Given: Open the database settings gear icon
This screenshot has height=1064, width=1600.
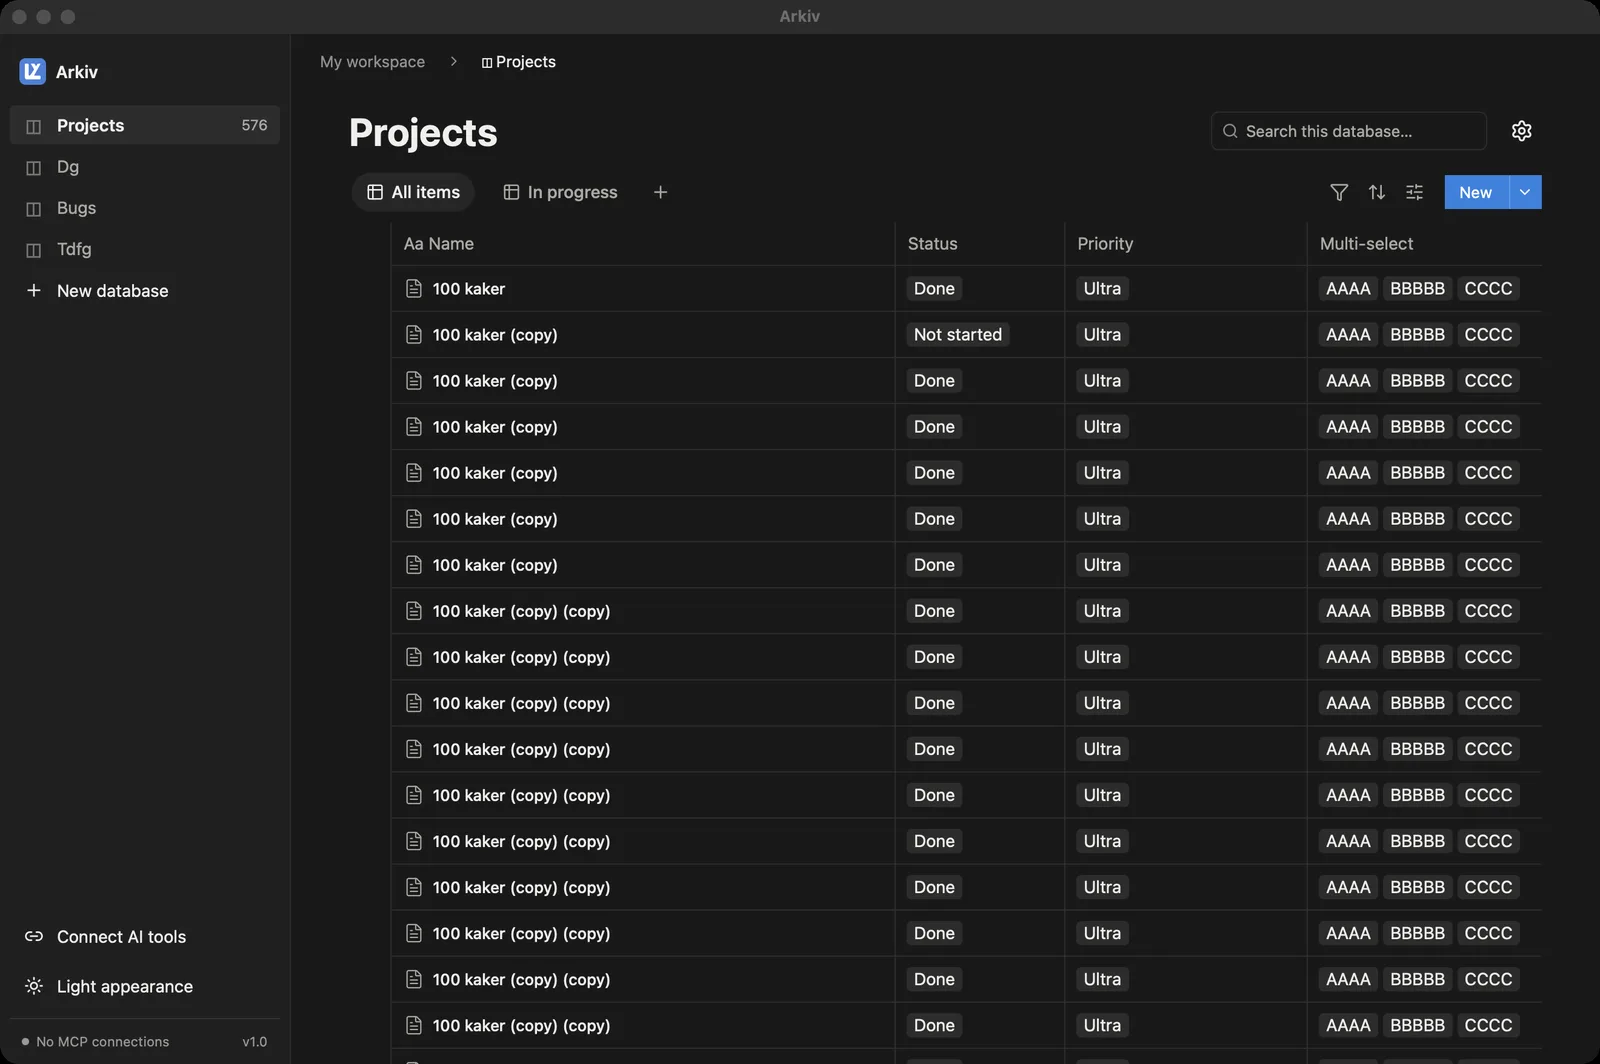Looking at the screenshot, I should (x=1522, y=131).
